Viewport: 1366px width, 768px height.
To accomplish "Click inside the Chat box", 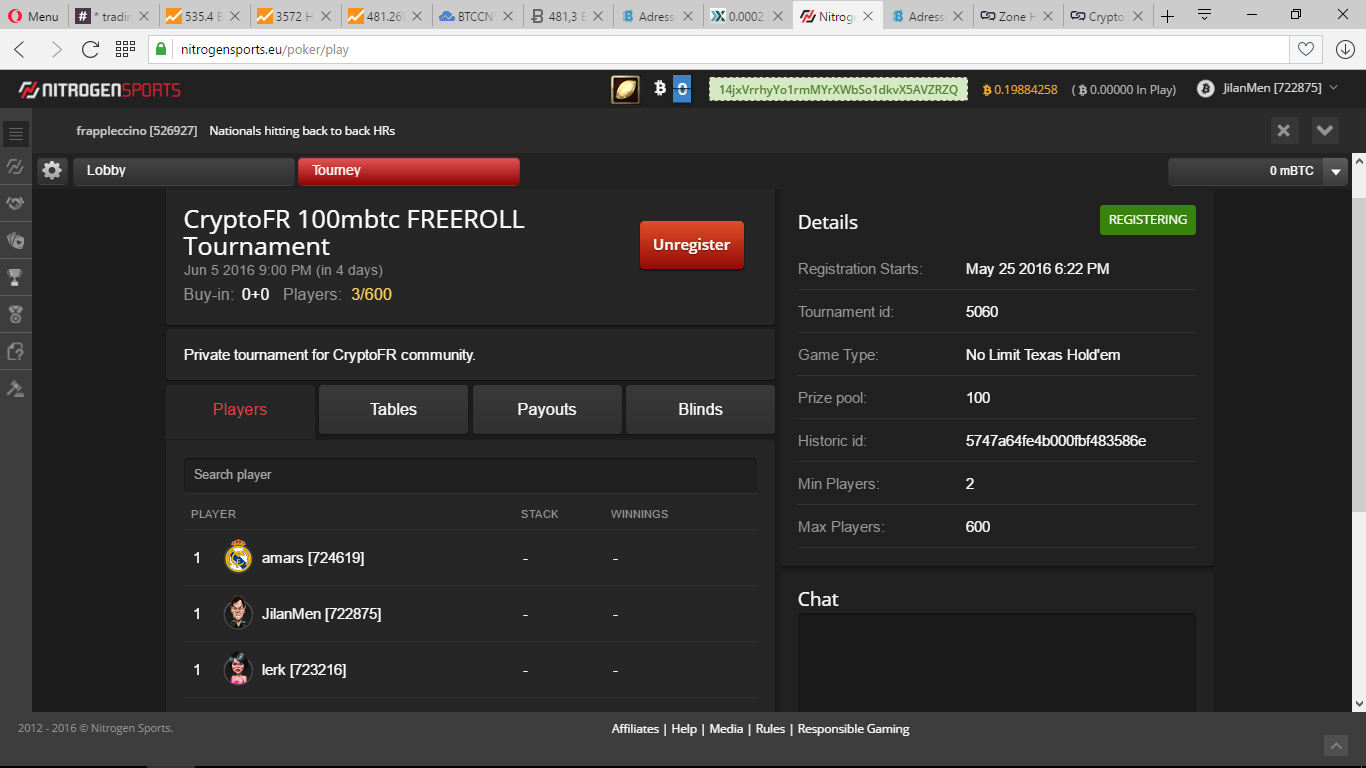I will pyautogui.click(x=996, y=662).
